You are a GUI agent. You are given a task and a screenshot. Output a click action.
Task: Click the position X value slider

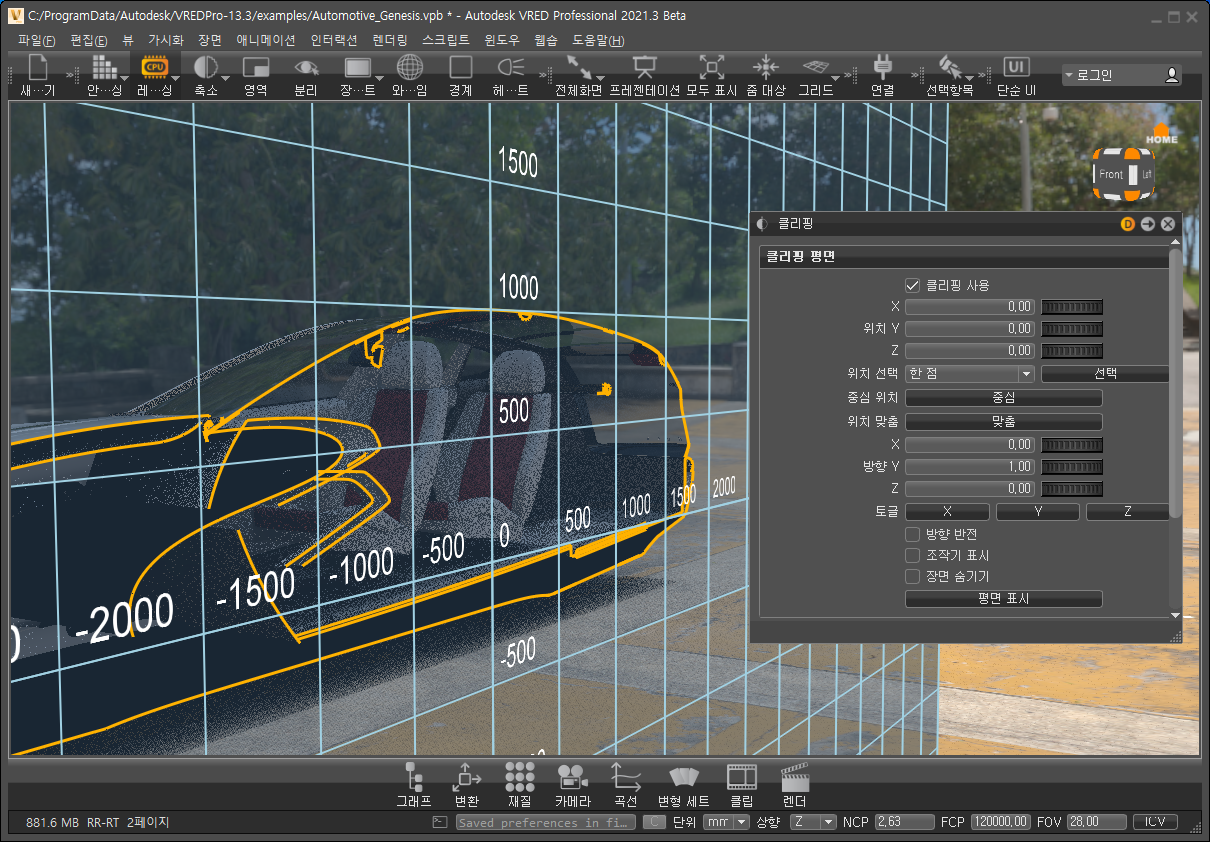pos(1072,307)
